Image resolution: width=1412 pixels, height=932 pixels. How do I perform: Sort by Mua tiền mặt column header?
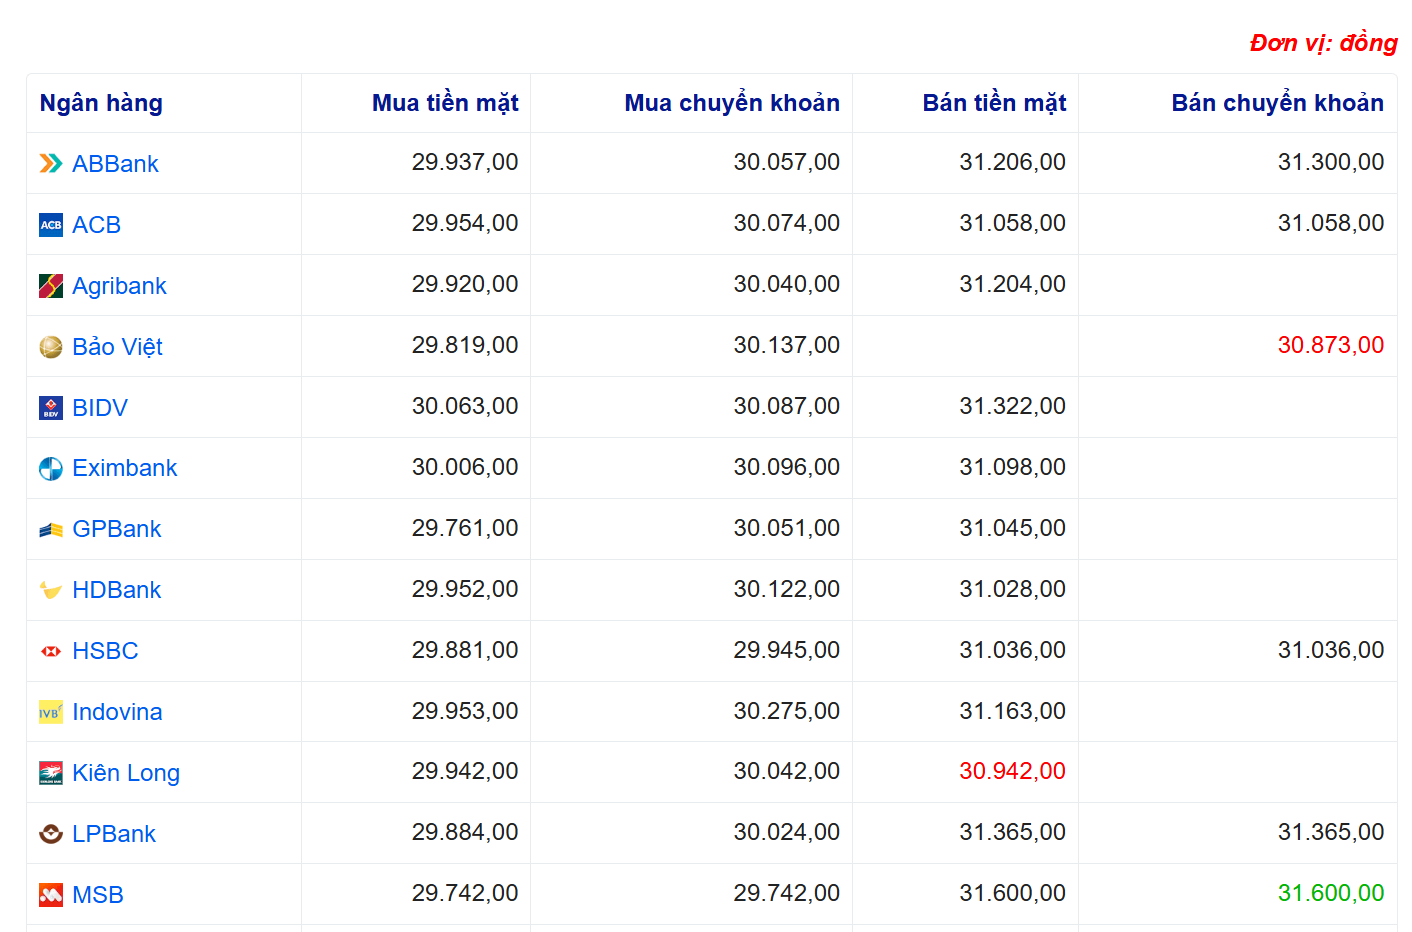(445, 103)
